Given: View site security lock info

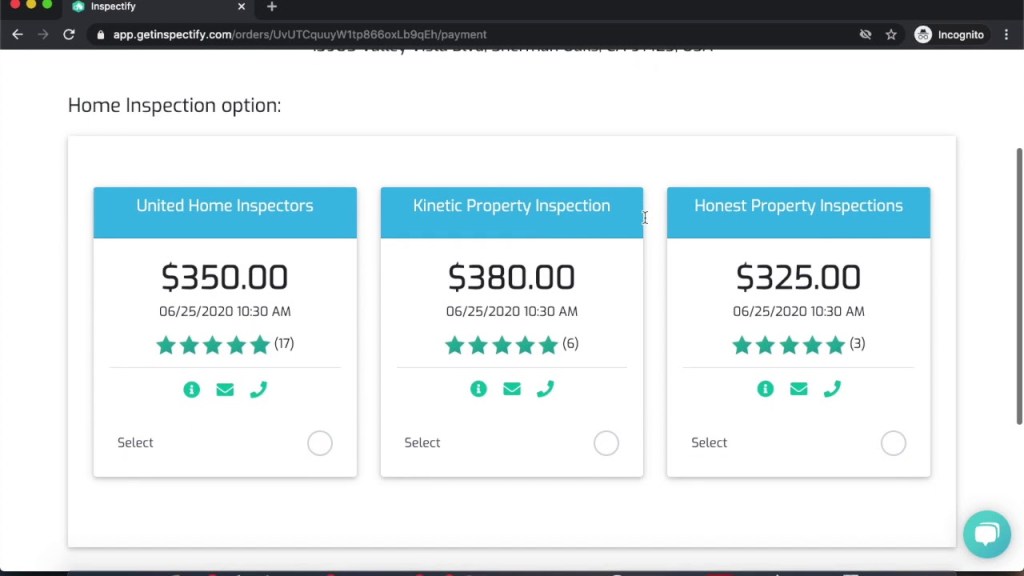Looking at the screenshot, I should point(101,35).
